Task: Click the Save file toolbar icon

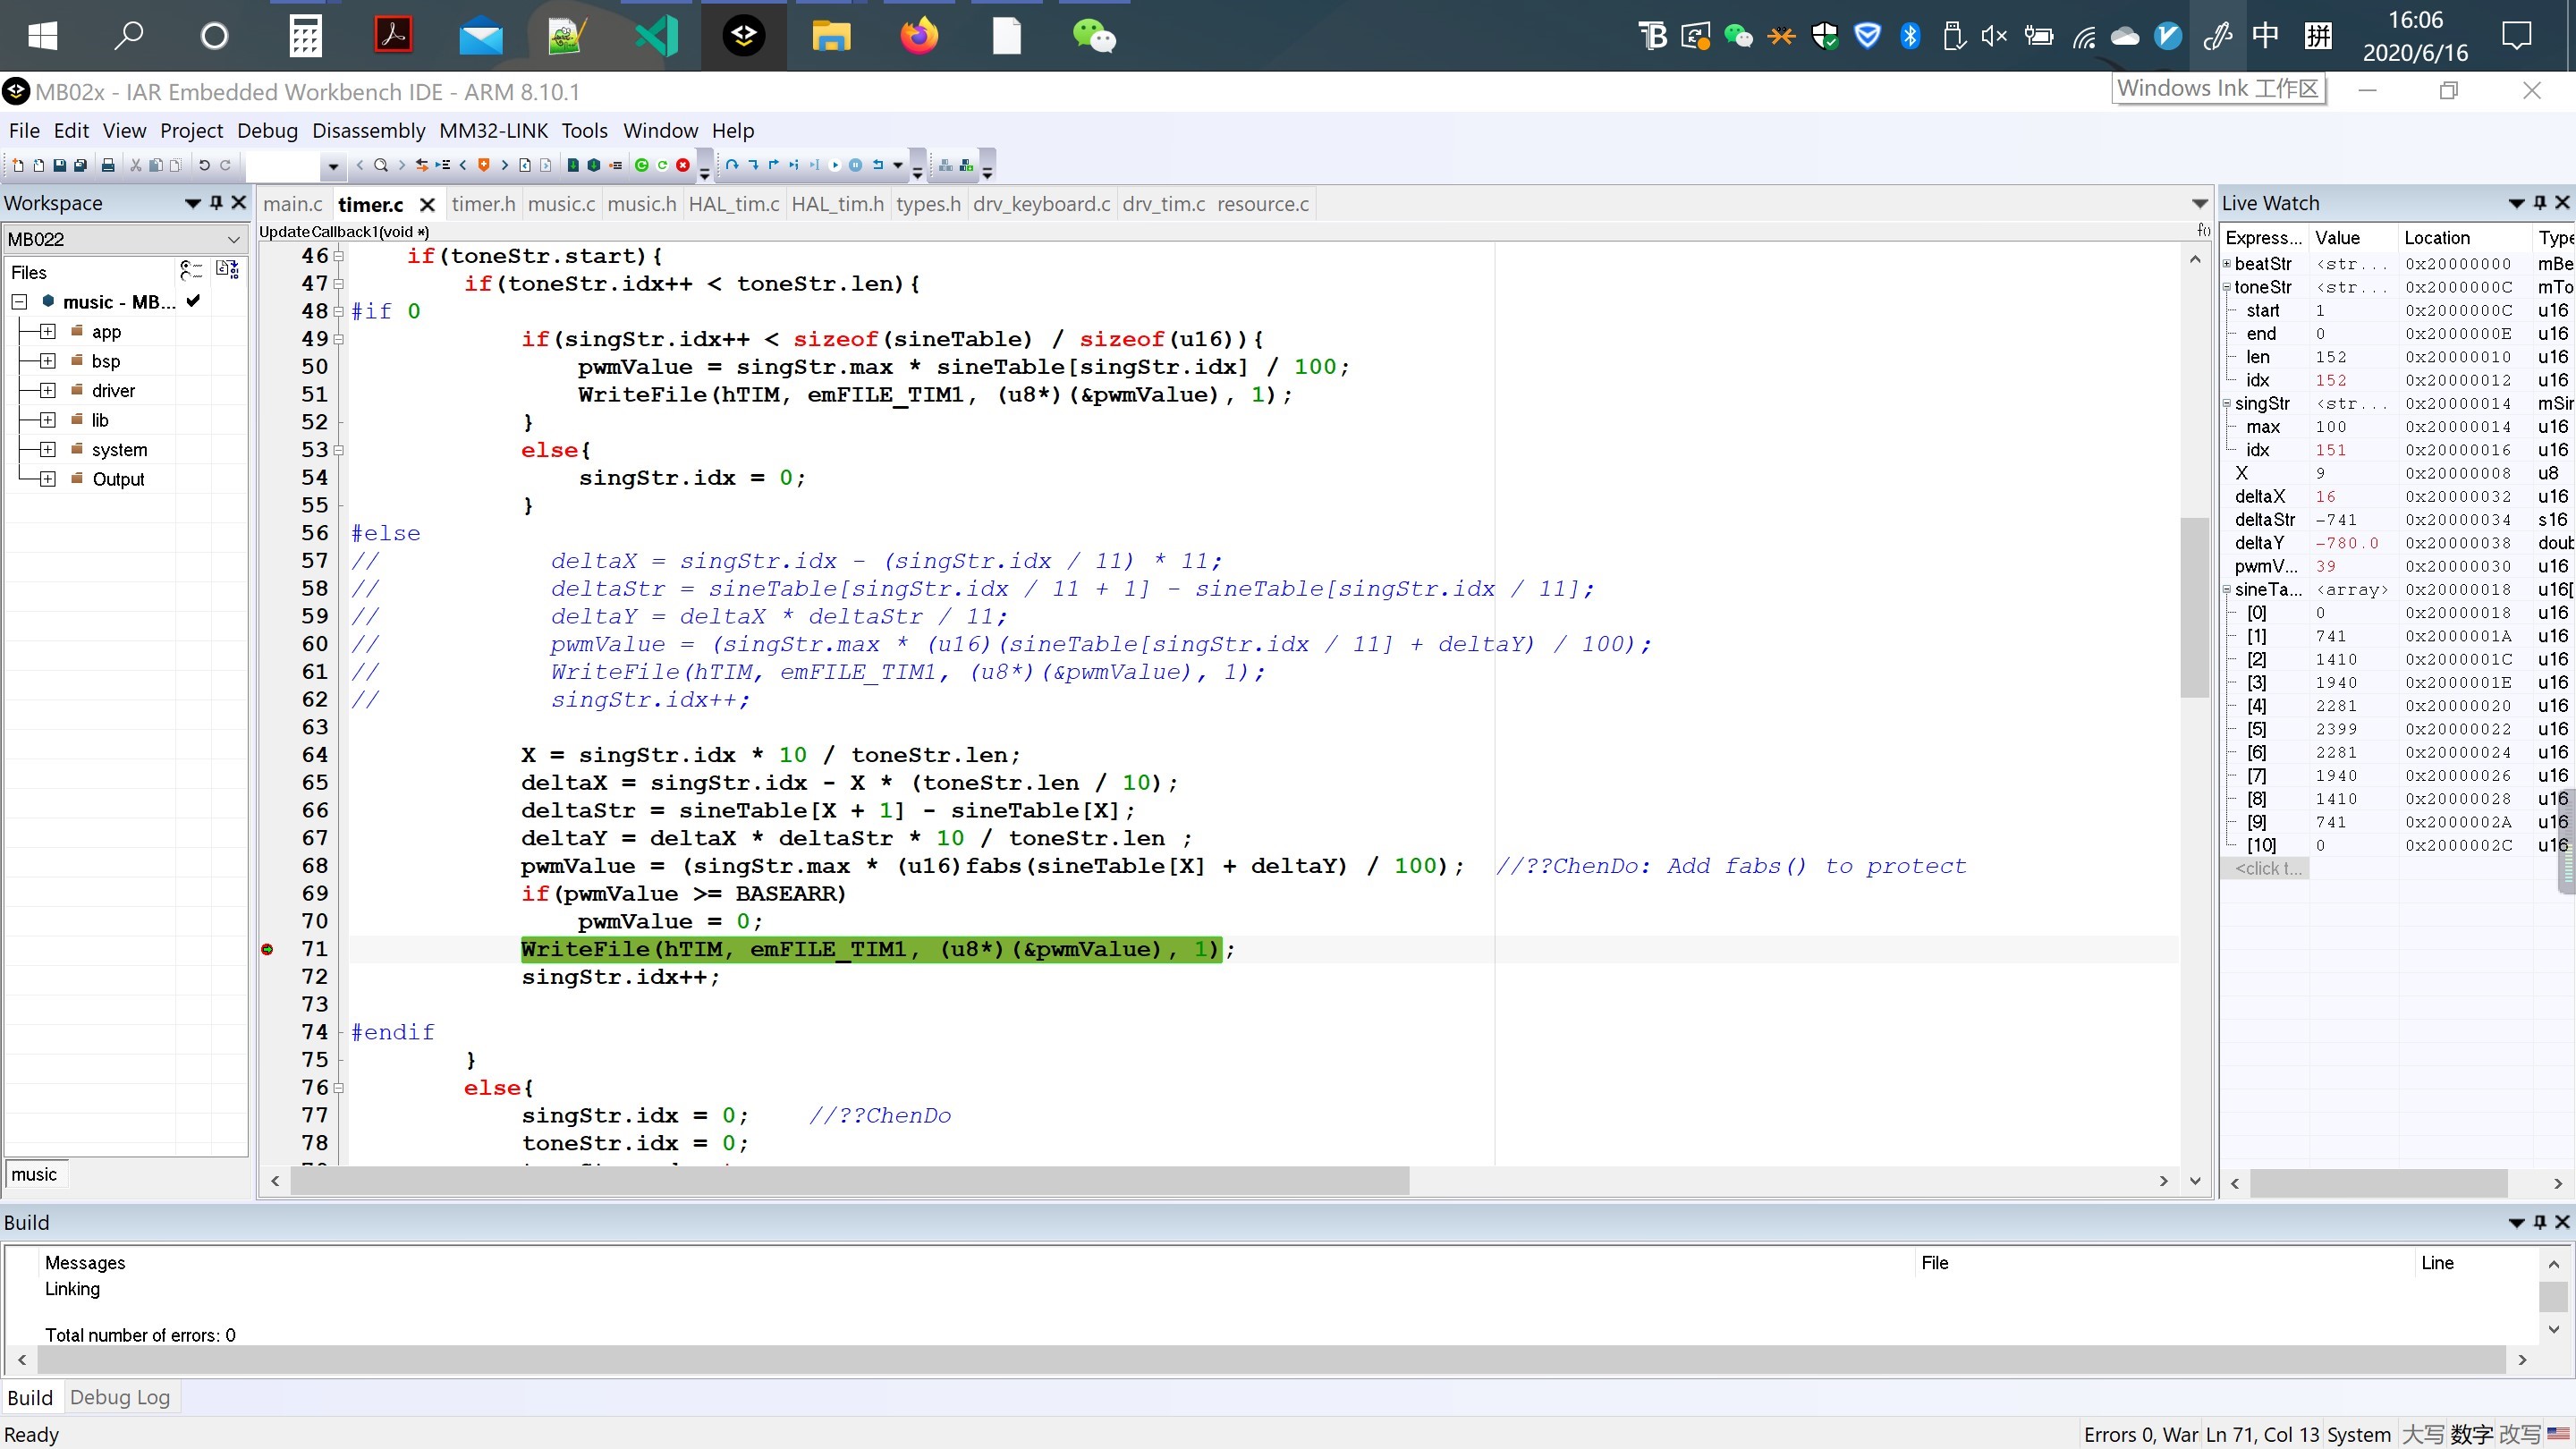Action: (60, 165)
